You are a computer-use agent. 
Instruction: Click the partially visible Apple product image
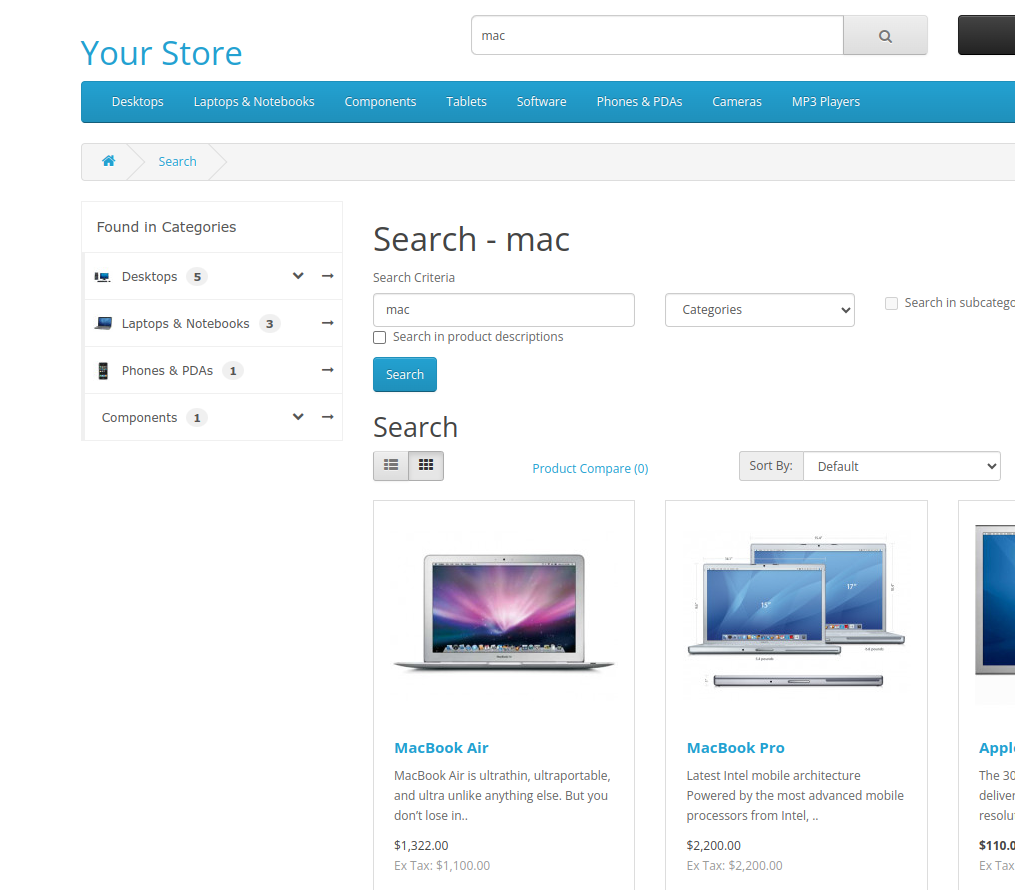point(995,612)
